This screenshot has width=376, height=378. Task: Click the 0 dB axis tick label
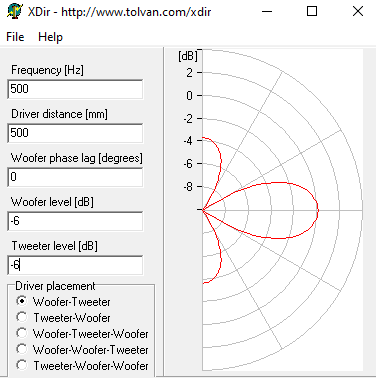click(x=189, y=96)
